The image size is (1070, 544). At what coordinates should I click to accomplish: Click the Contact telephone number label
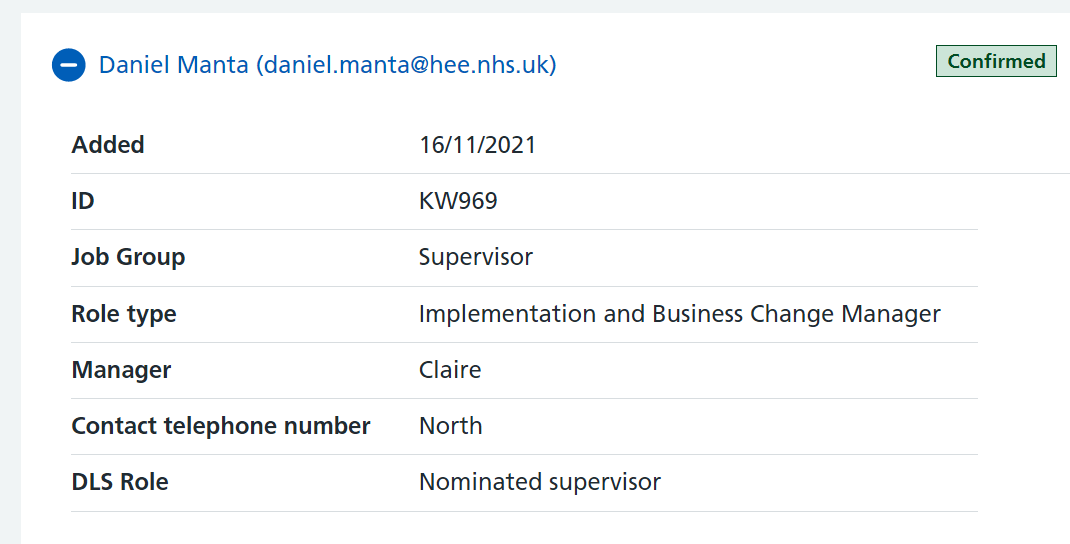[x=220, y=426]
